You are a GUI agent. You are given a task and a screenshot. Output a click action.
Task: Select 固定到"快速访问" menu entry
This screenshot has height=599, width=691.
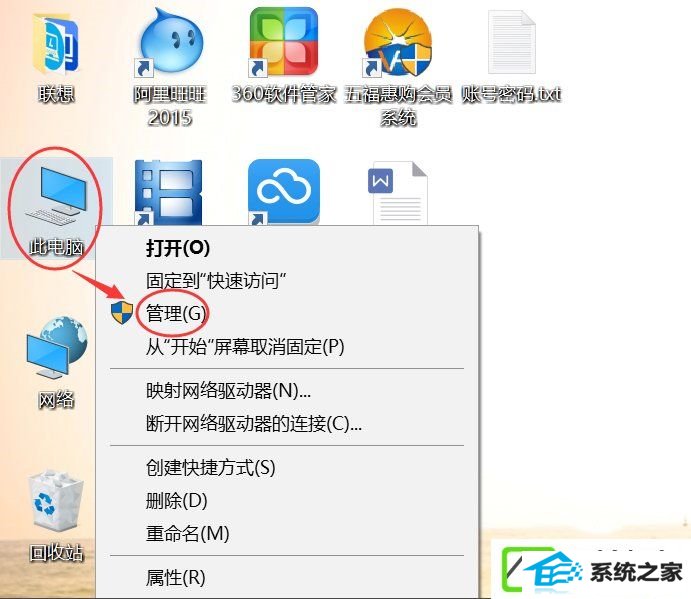[287, 281]
